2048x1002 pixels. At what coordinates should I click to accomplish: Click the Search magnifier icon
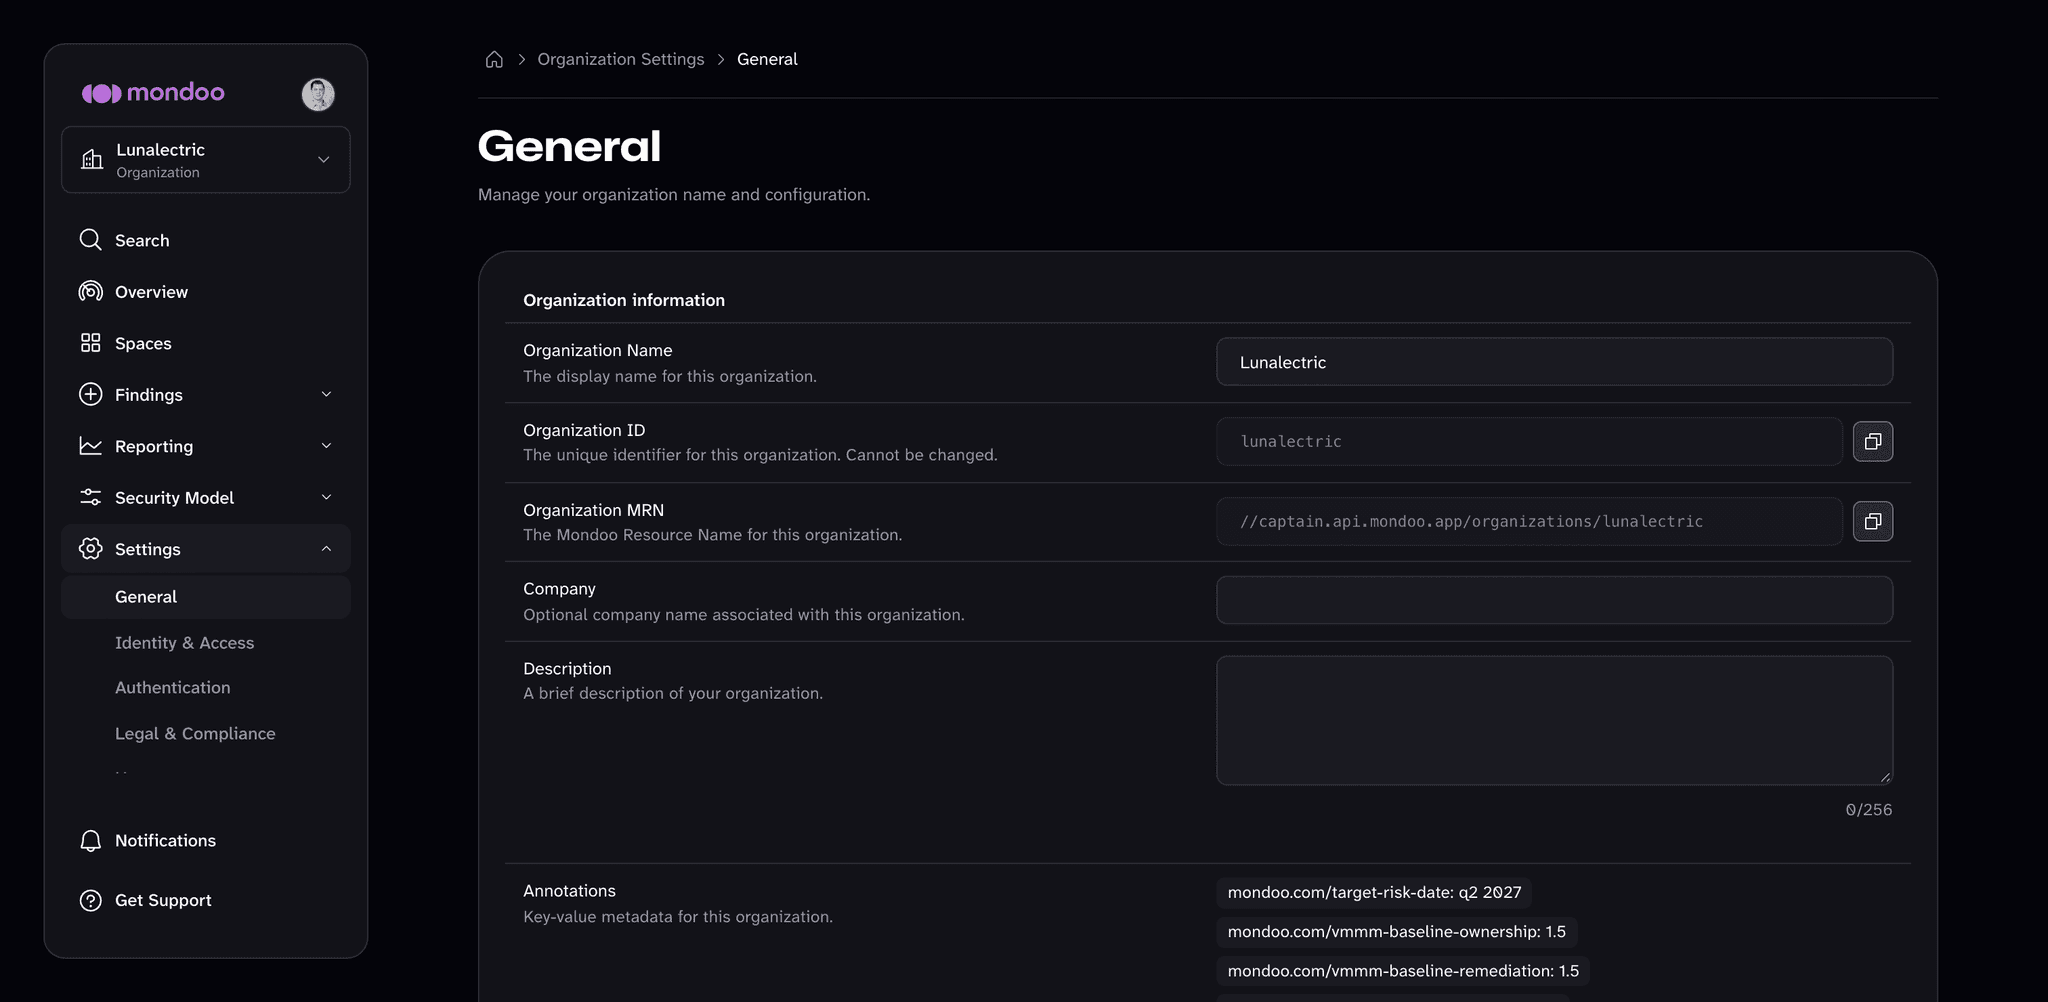pos(90,240)
